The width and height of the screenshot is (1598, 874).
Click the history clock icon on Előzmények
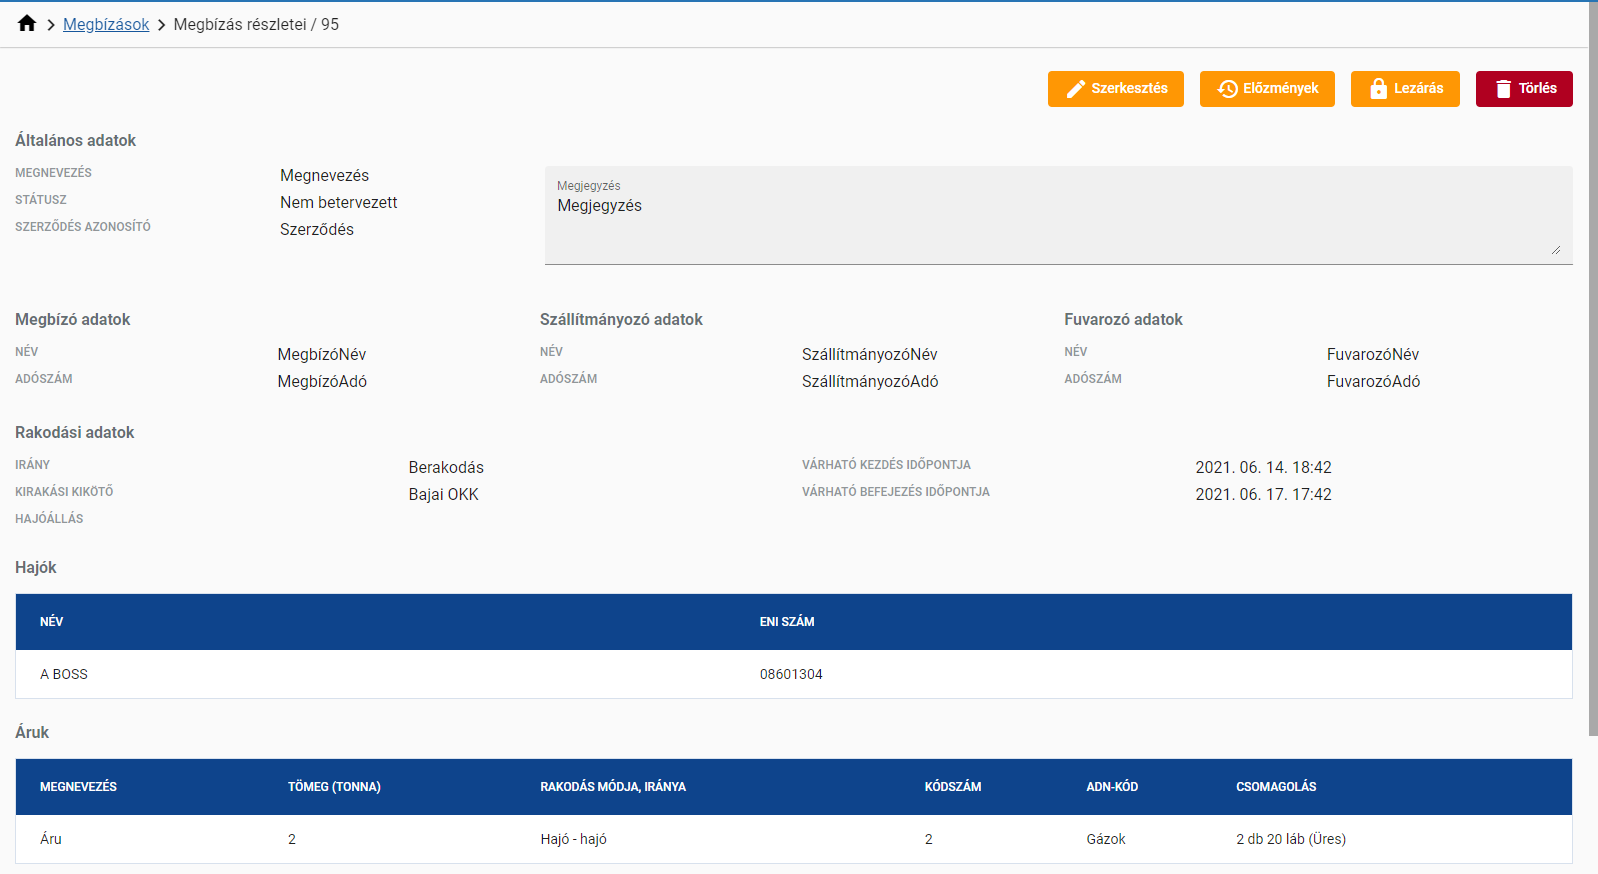pos(1227,89)
